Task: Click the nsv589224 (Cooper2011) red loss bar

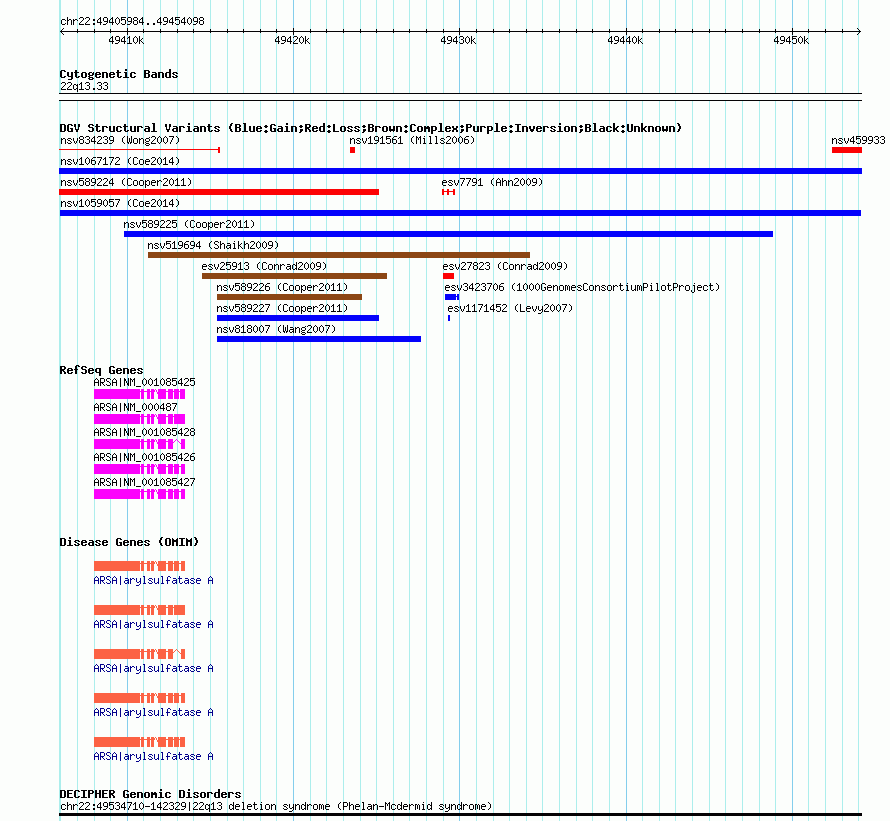Action: 219,192
